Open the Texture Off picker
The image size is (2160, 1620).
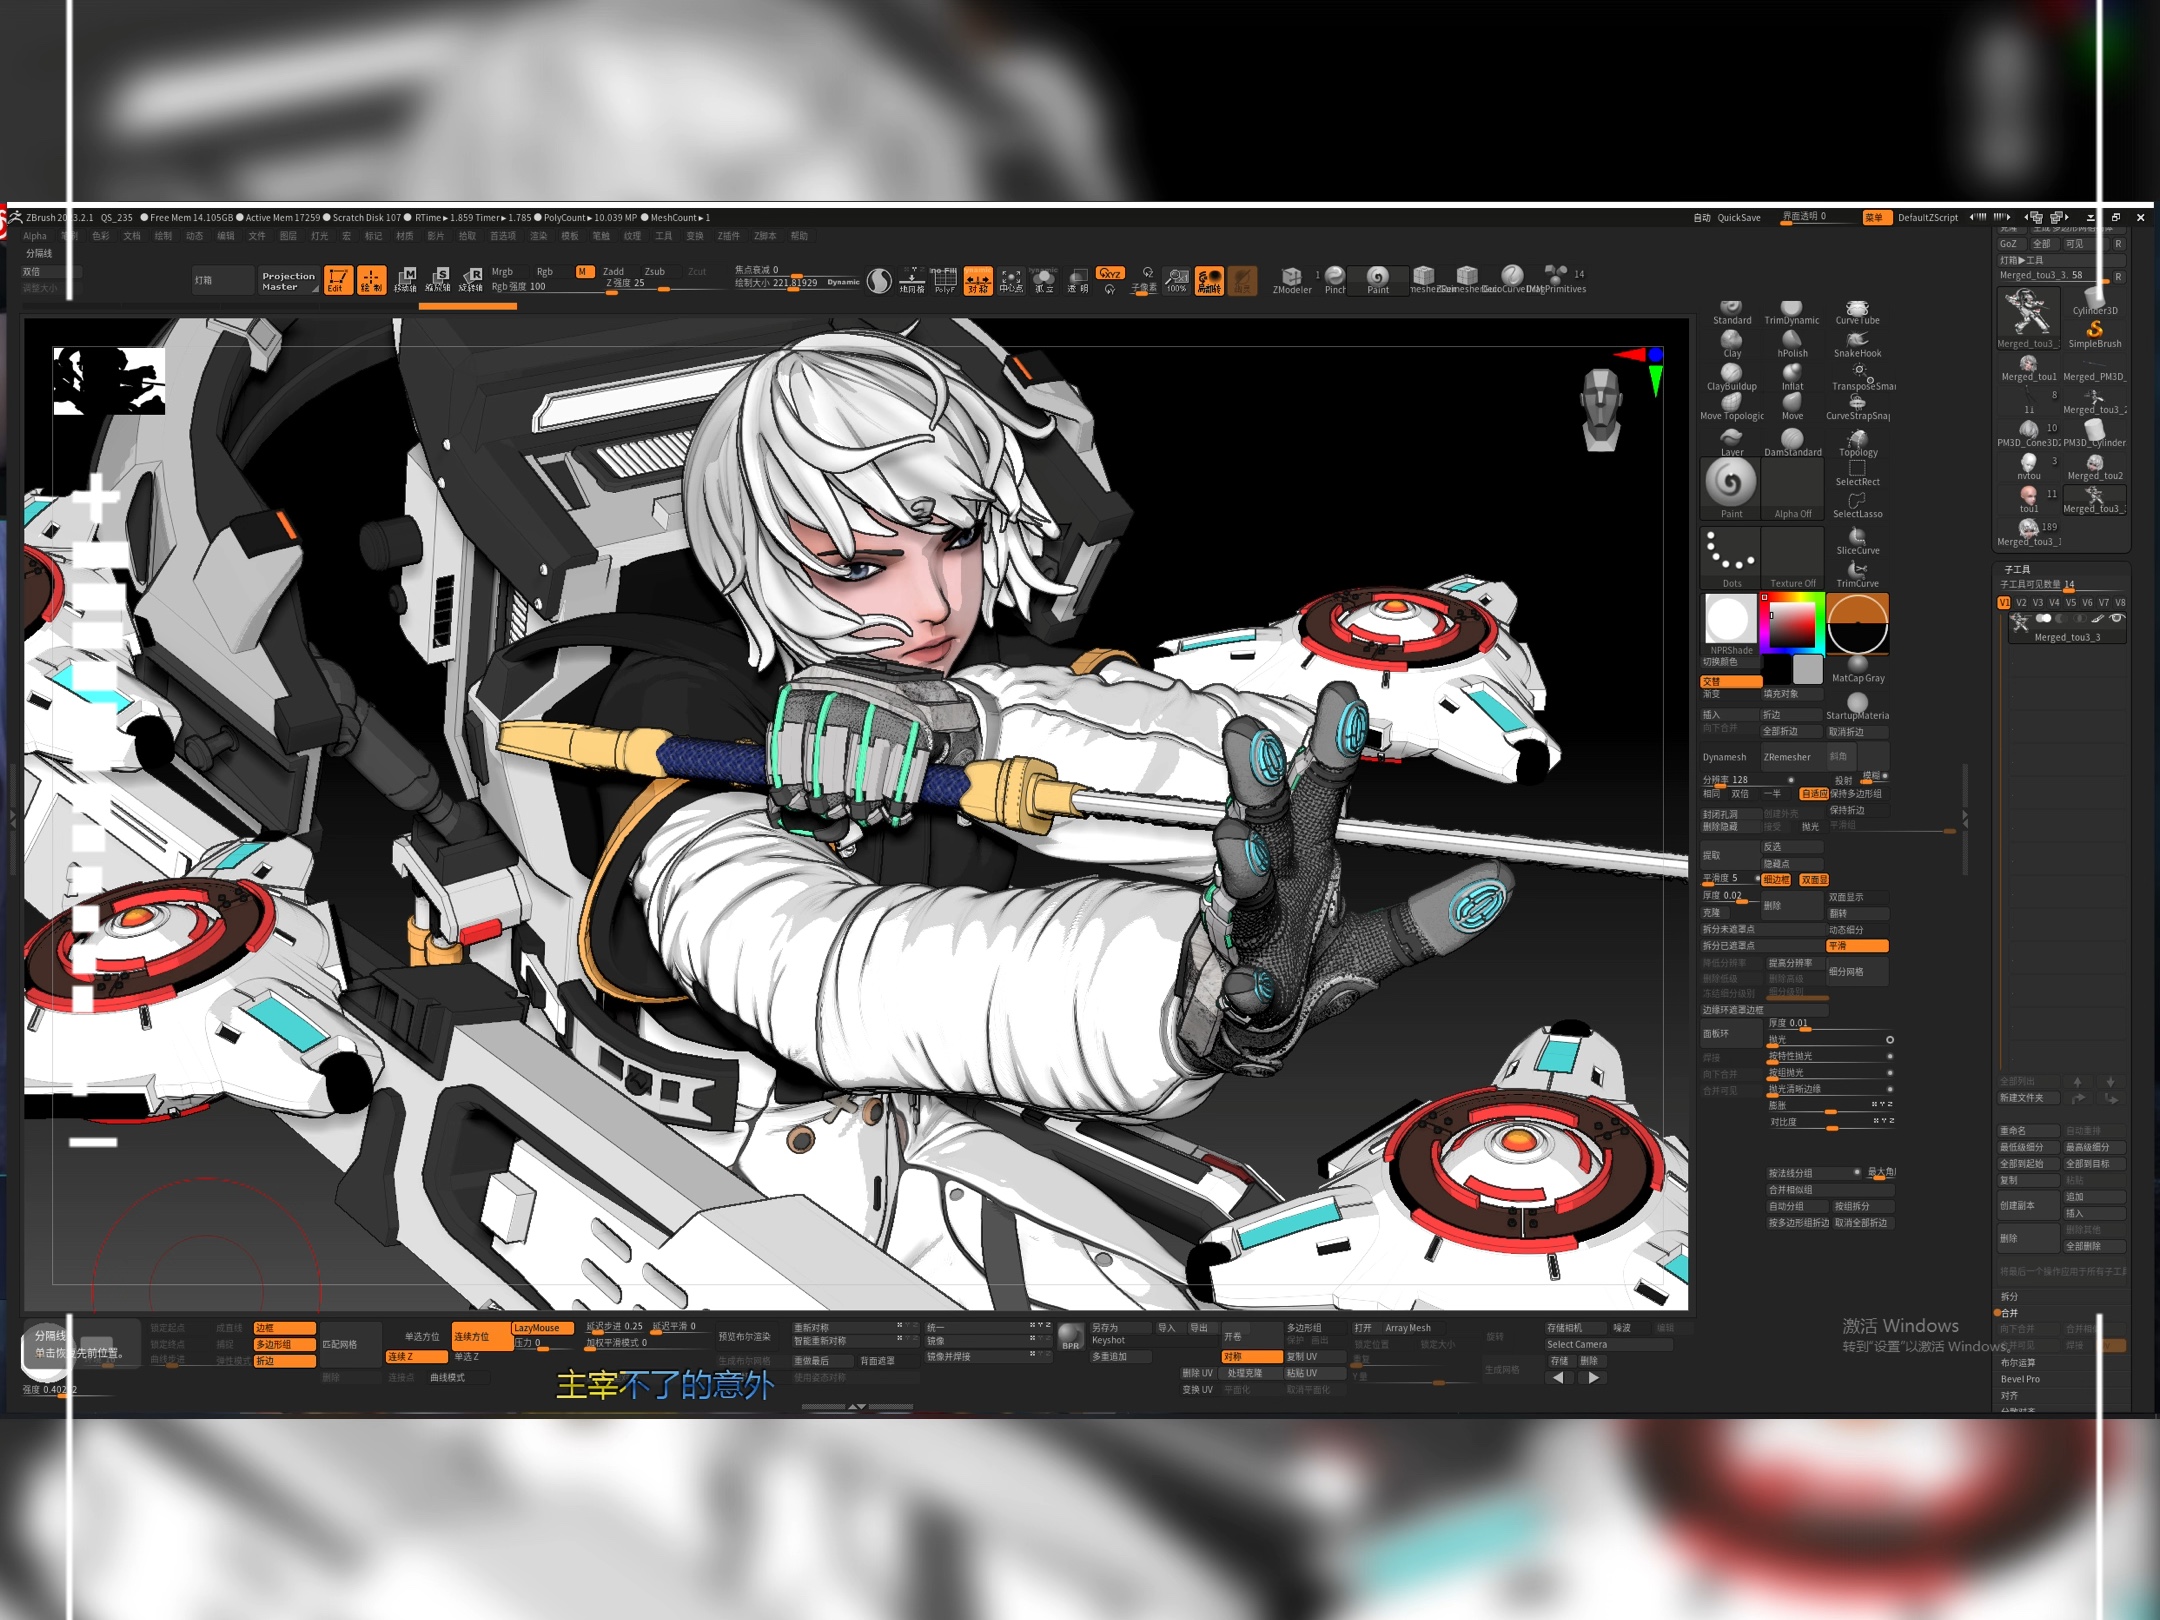tap(1792, 558)
